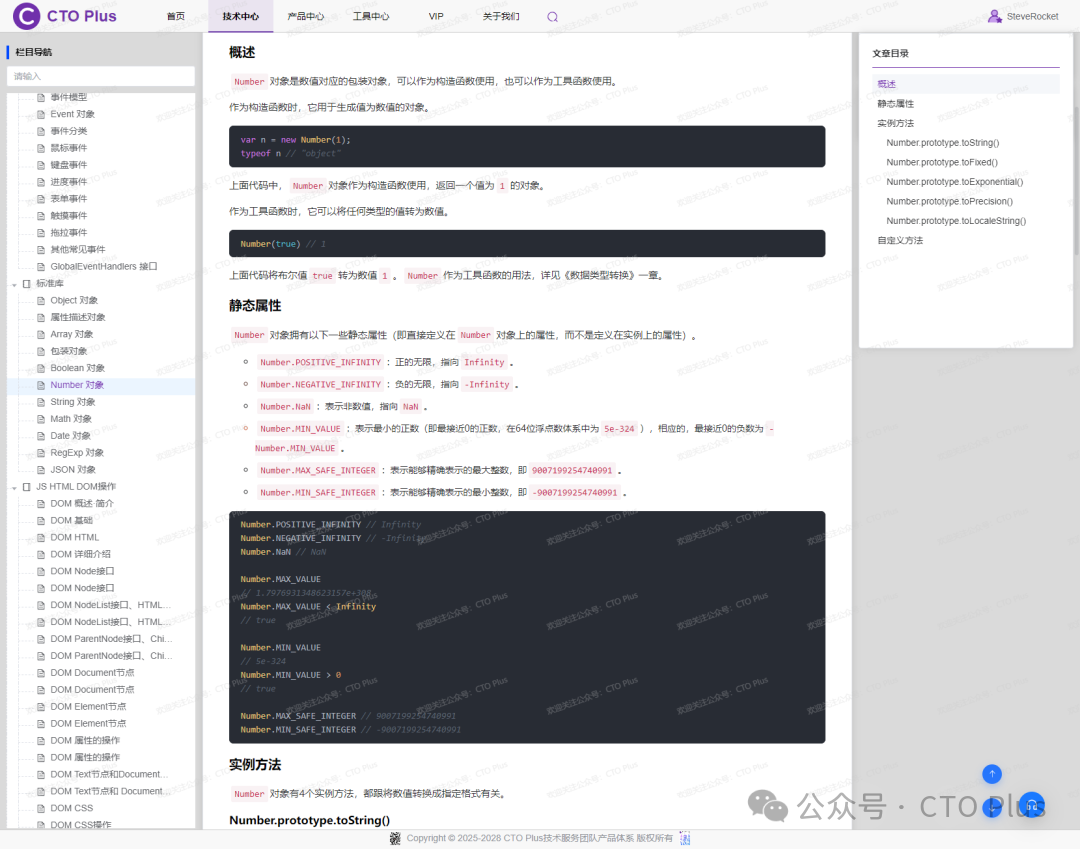Focus the 请输入 sidebar search field
The width and height of the screenshot is (1080, 849).
click(x=101, y=76)
